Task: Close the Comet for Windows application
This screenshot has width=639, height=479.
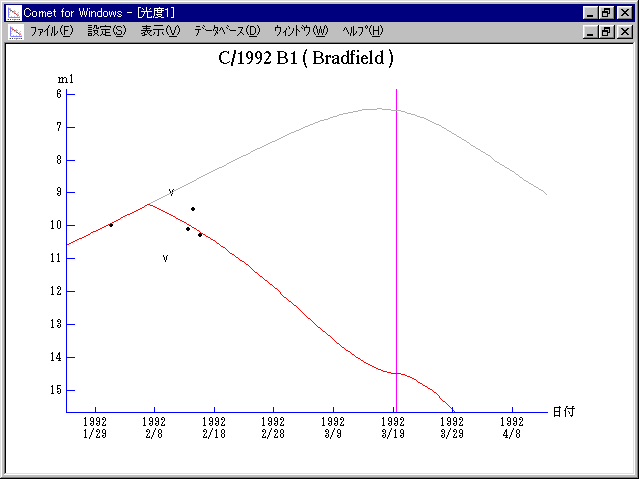Action: 624,12
